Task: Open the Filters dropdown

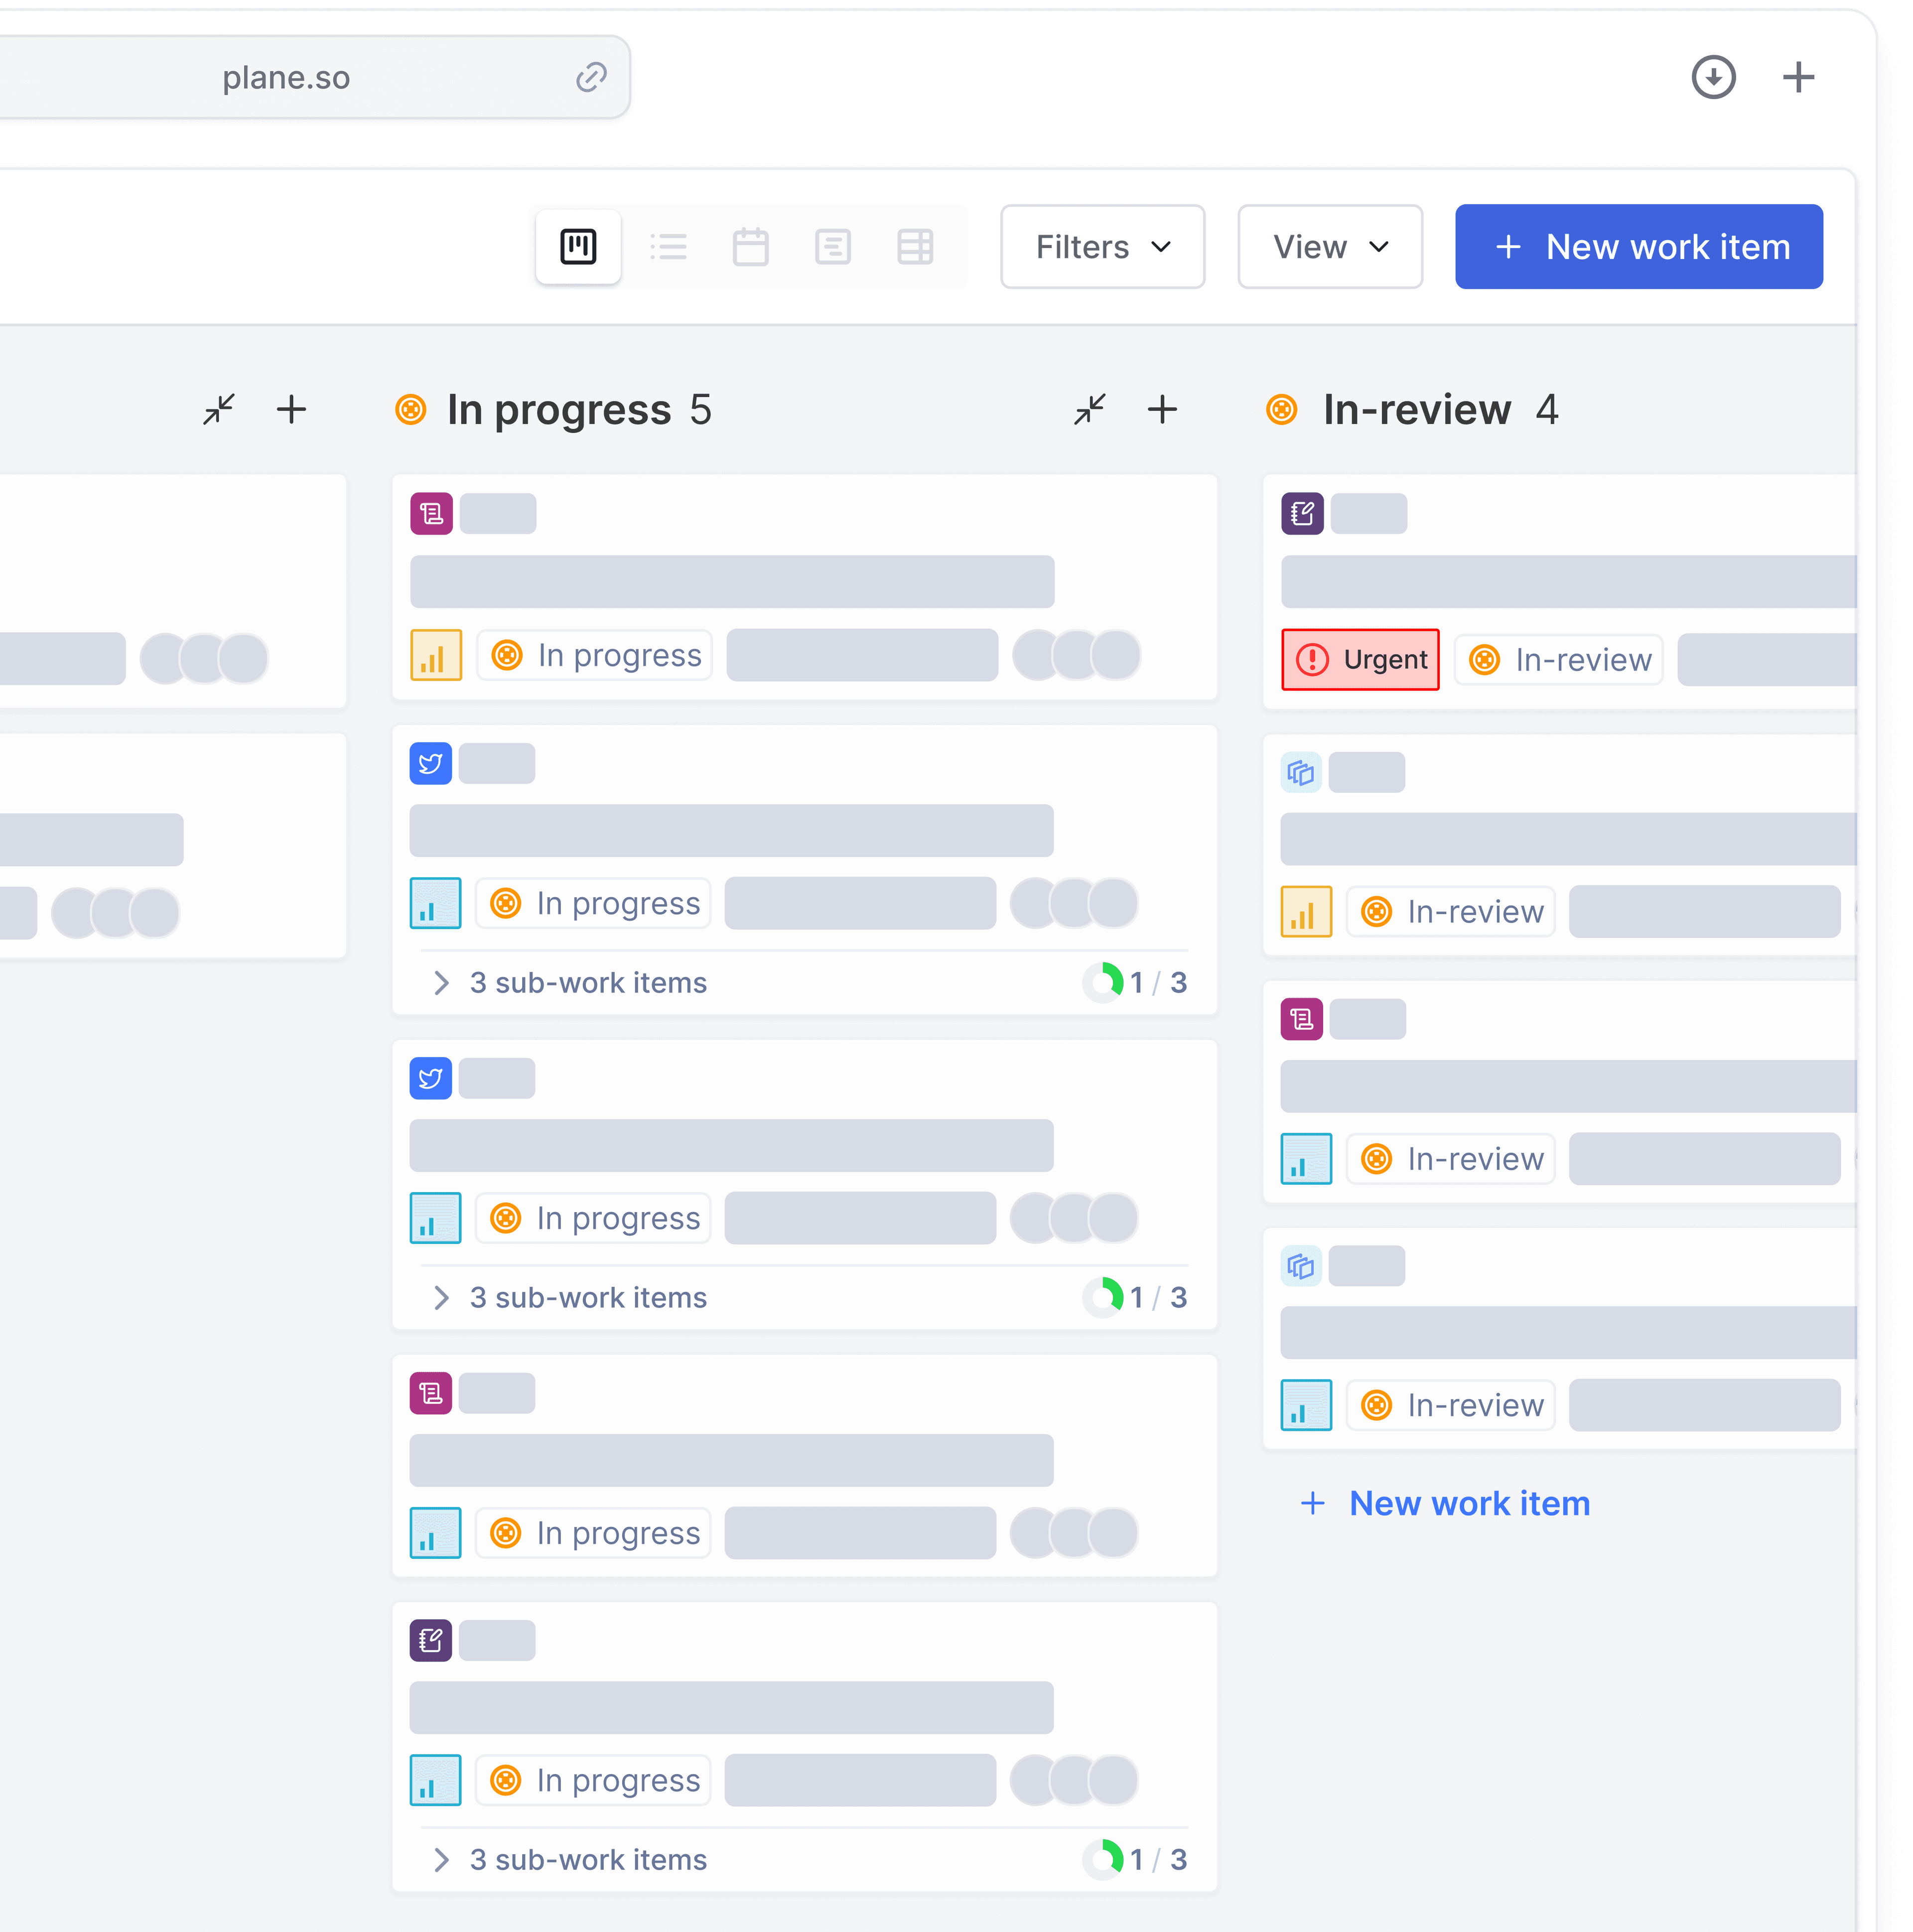Action: click(1102, 247)
